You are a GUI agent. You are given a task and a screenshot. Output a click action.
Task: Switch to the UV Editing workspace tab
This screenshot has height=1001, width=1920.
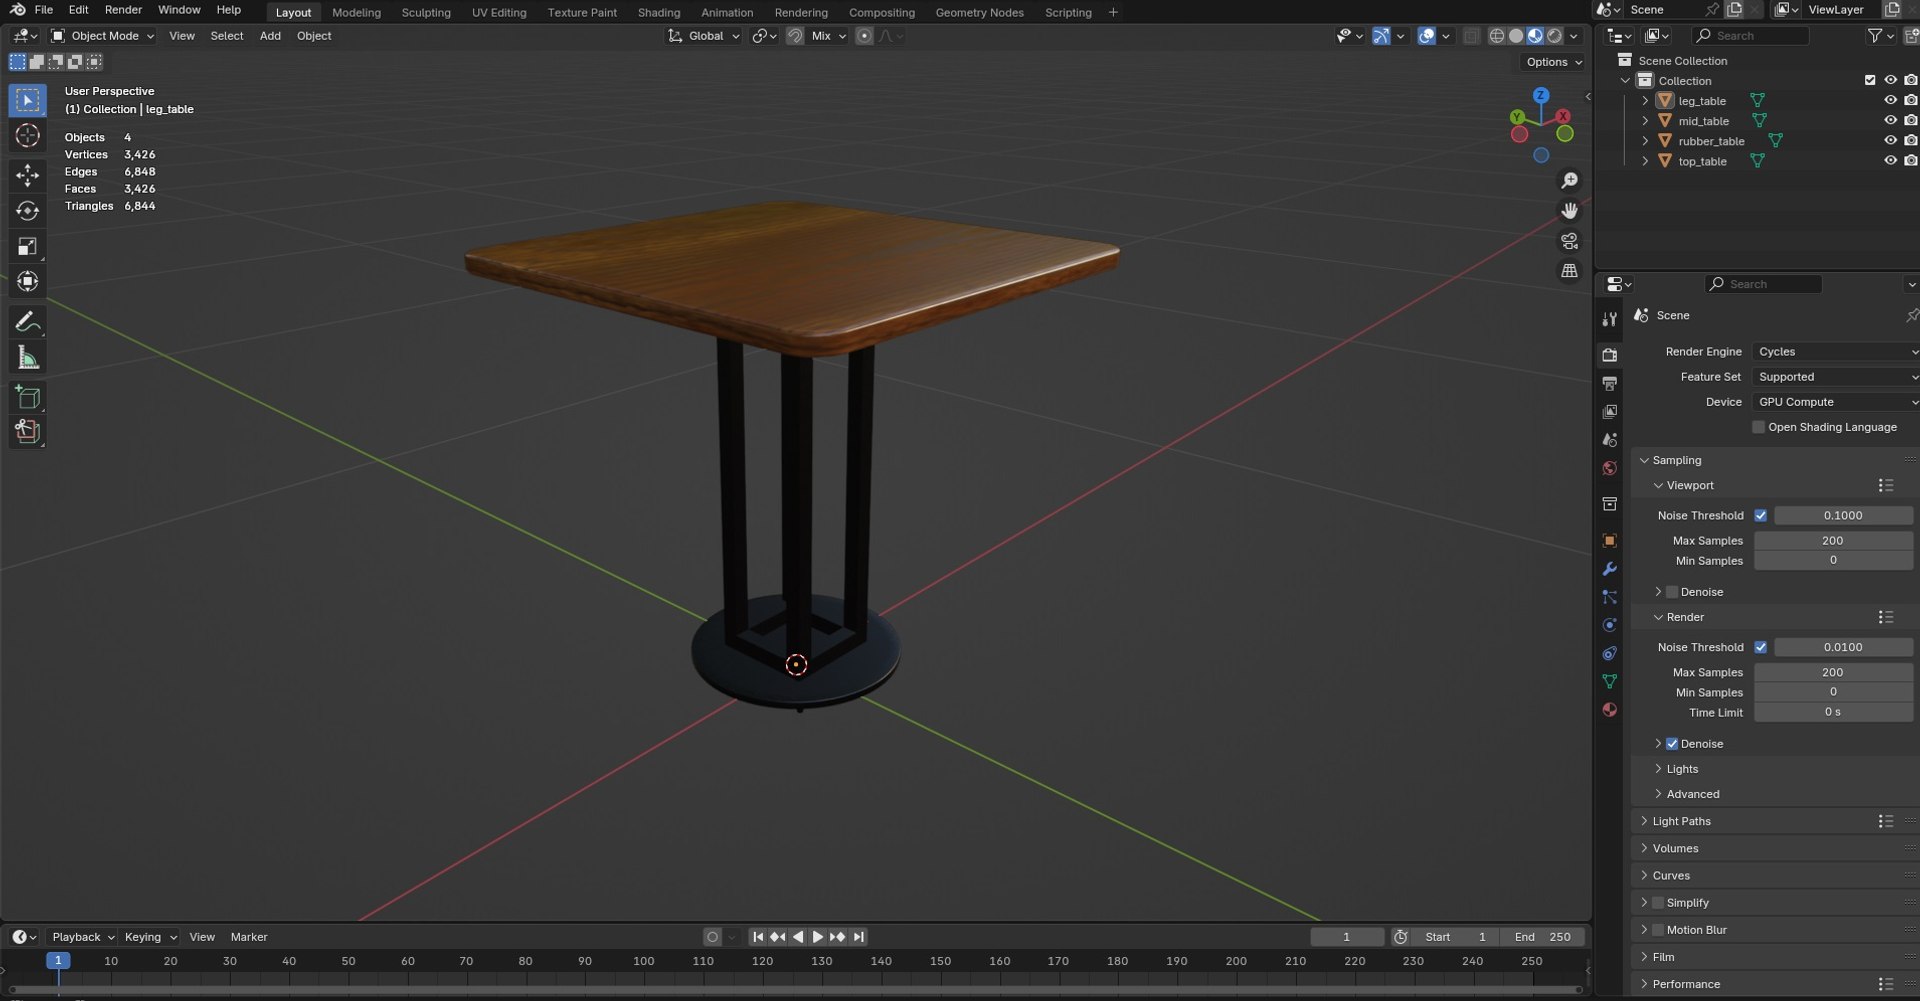(x=499, y=13)
